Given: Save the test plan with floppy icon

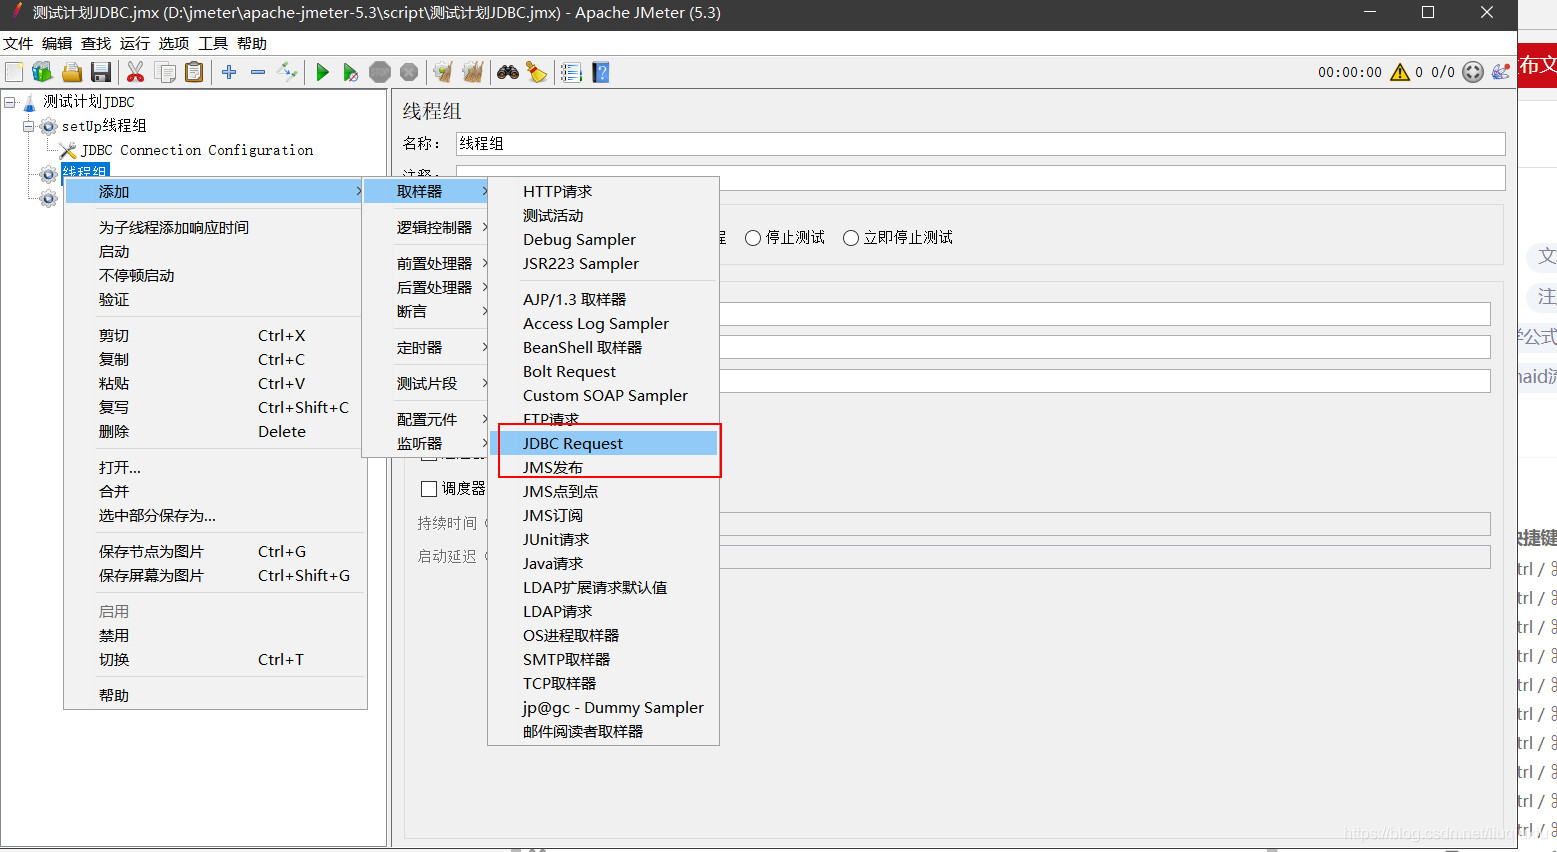Looking at the screenshot, I should tap(100, 72).
